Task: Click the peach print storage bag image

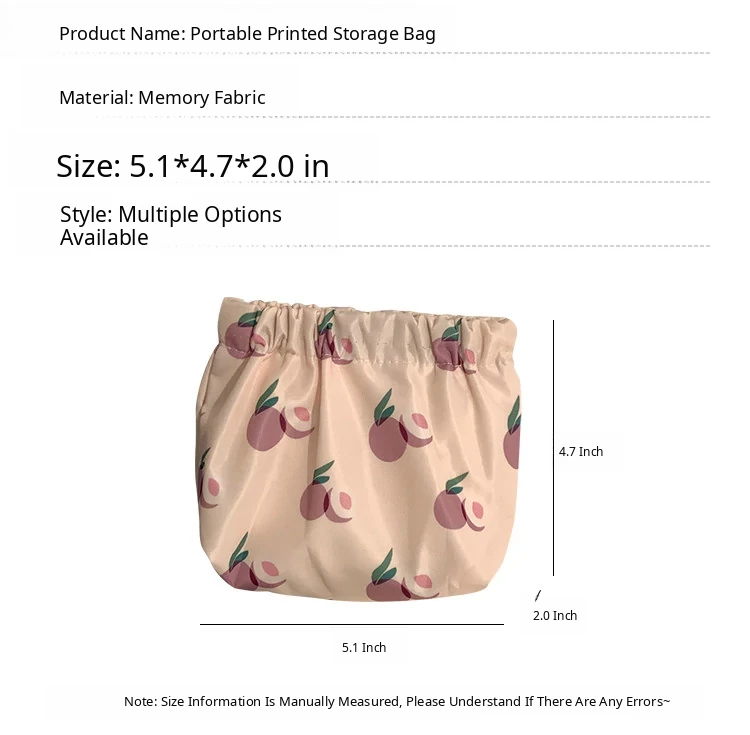Action: coord(358,450)
